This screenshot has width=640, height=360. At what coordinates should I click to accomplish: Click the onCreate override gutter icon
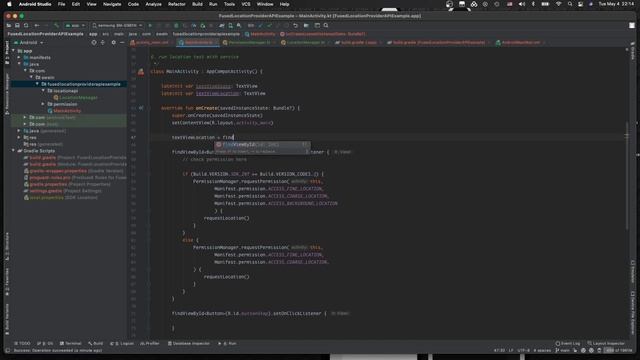141,108
